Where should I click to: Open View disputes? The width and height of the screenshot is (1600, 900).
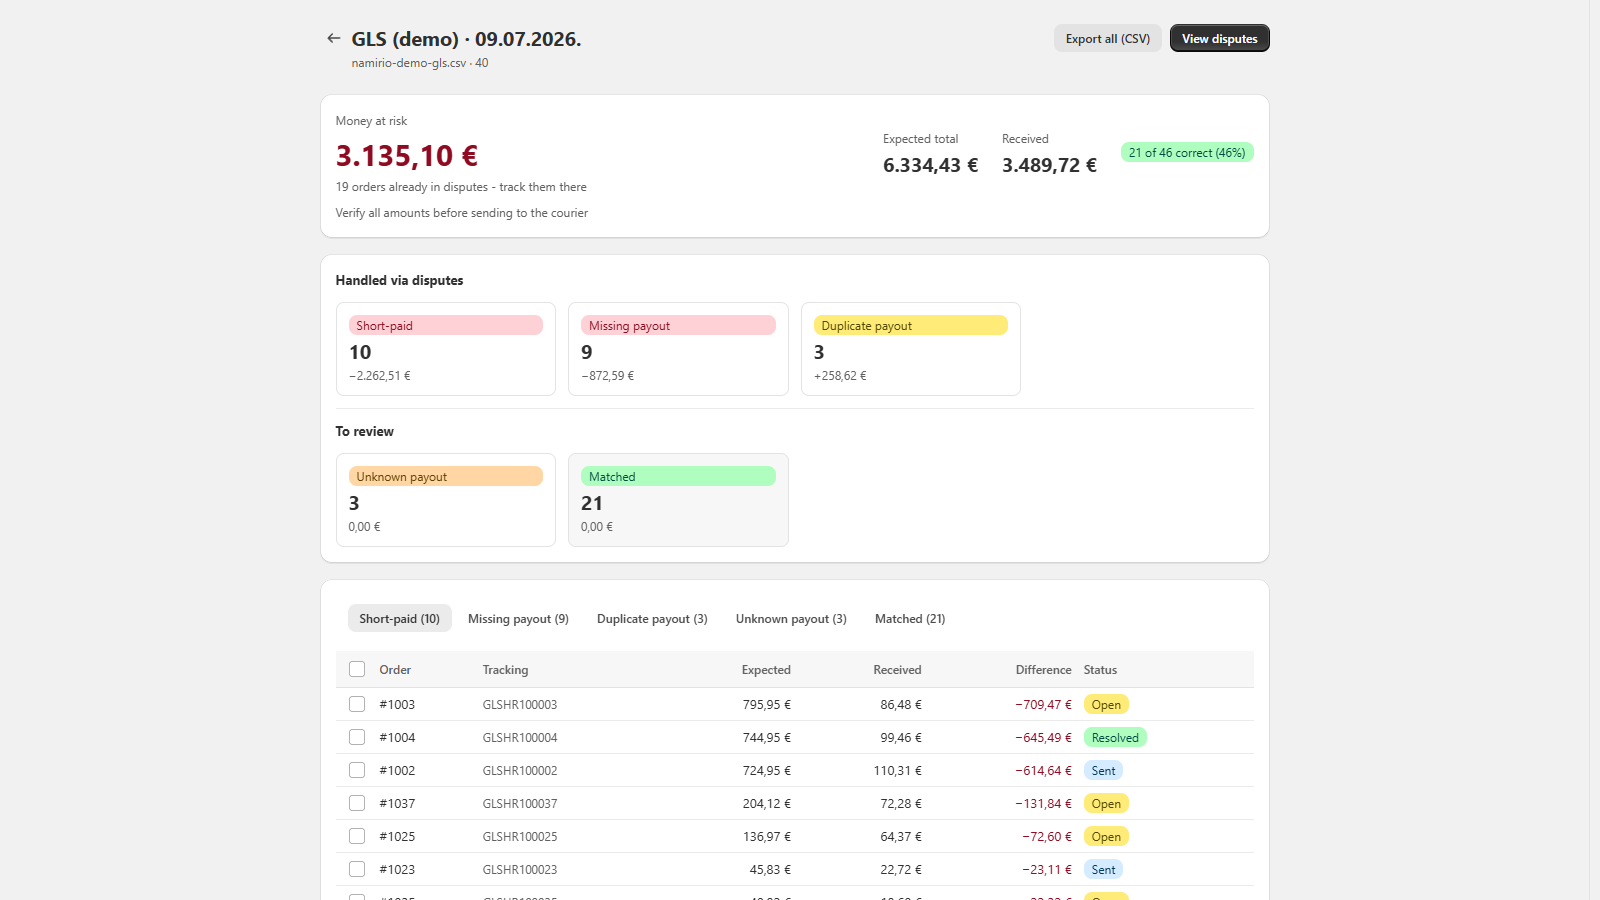(x=1219, y=38)
